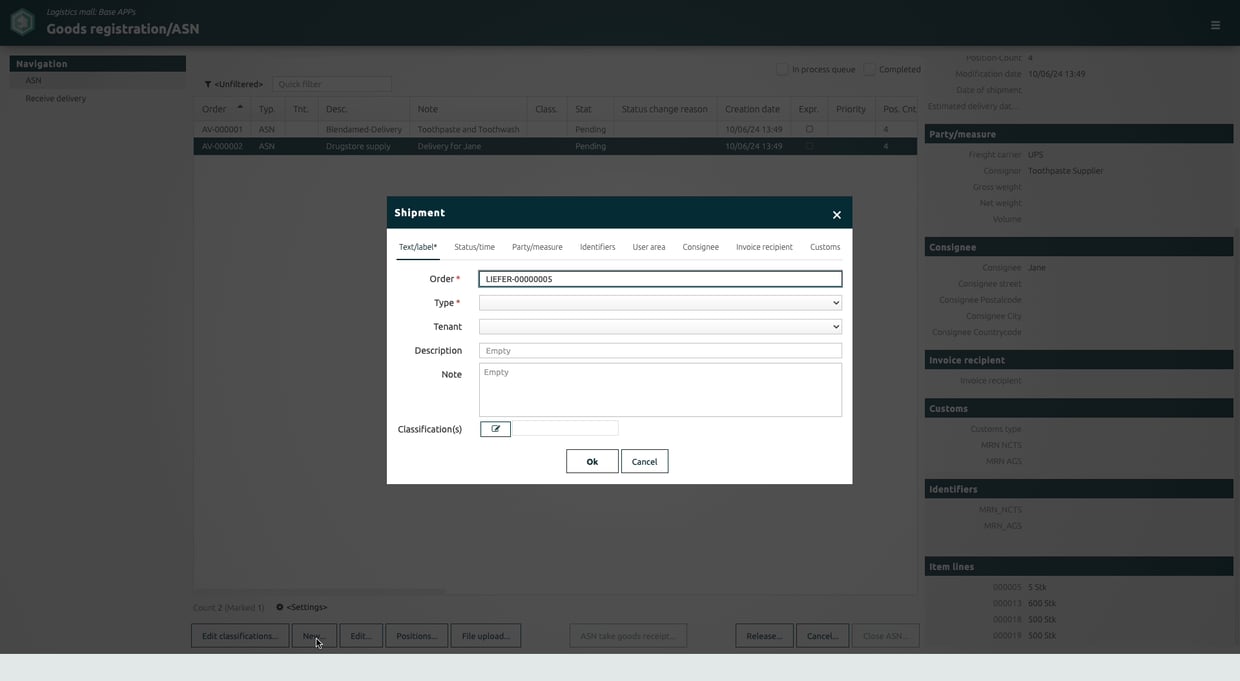
Task: Focus the Order input field
Action: (x=660, y=279)
